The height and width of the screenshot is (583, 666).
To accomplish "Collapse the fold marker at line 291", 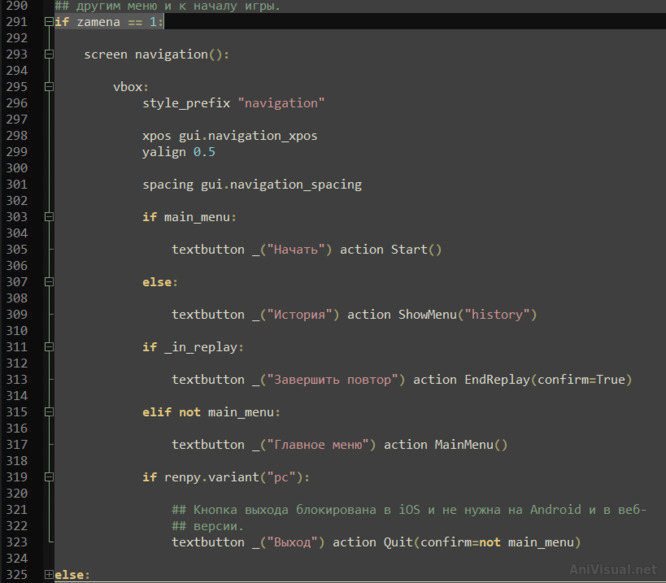I will [x=49, y=22].
